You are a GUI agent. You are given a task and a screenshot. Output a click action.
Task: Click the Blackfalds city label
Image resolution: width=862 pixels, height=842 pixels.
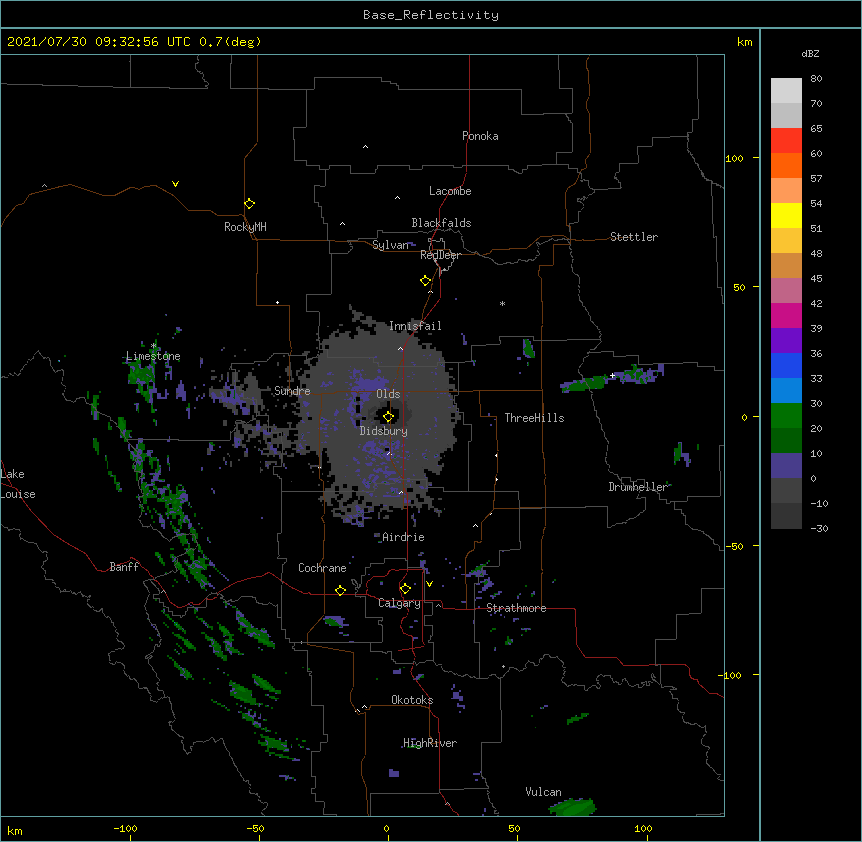441,223
